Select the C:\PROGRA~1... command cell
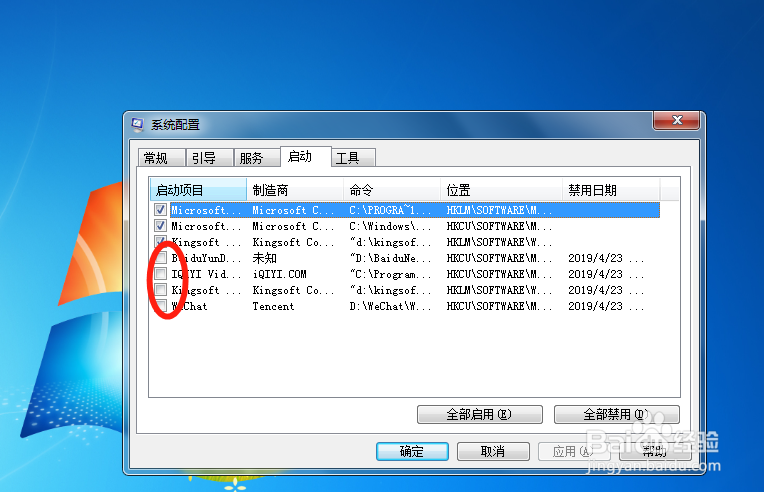 pos(390,210)
